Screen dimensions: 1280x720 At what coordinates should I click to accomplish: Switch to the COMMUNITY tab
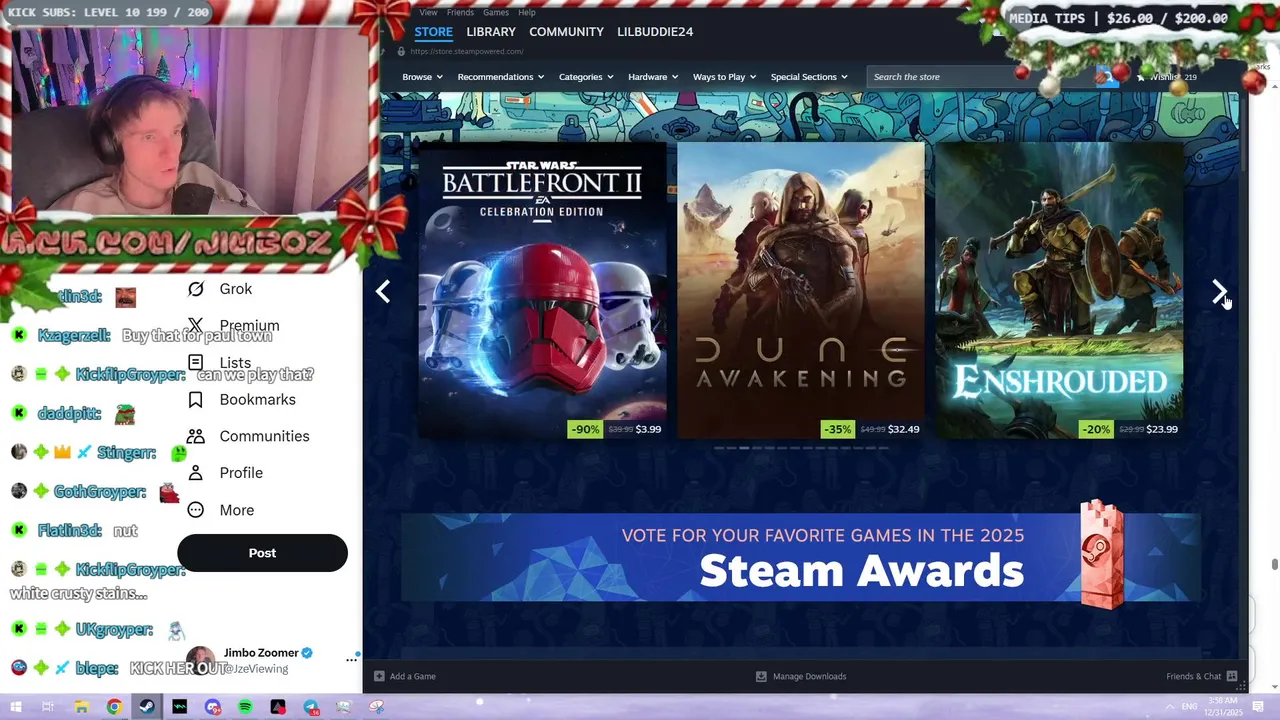pyautogui.click(x=566, y=32)
